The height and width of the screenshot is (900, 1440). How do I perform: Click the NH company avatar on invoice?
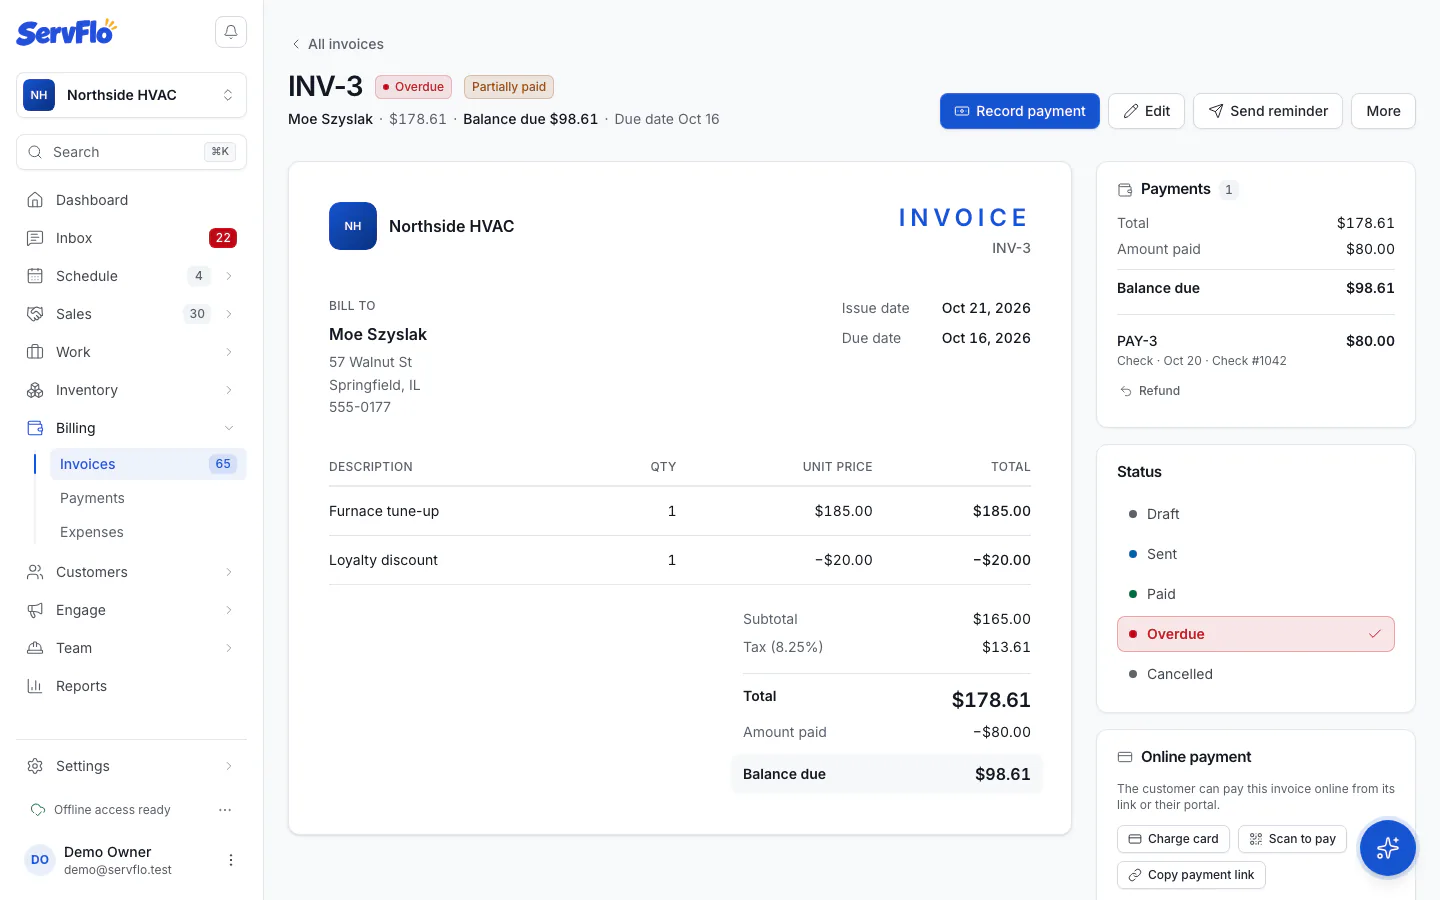pyautogui.click(x=353, y=226)
